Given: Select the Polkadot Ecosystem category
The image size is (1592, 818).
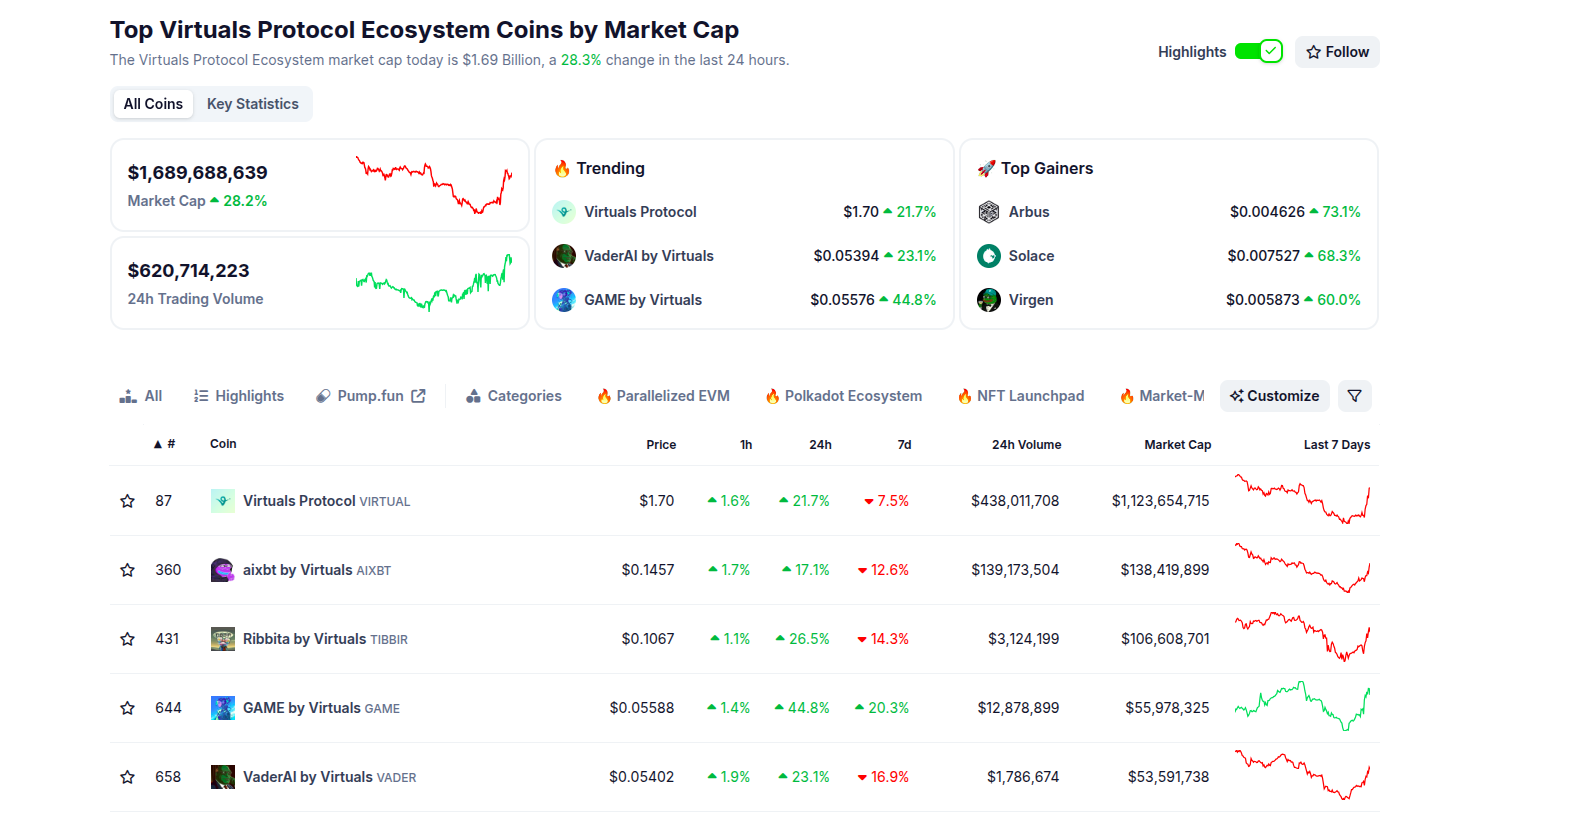Looking at the screenshot, I should click(x=844, y=396).
